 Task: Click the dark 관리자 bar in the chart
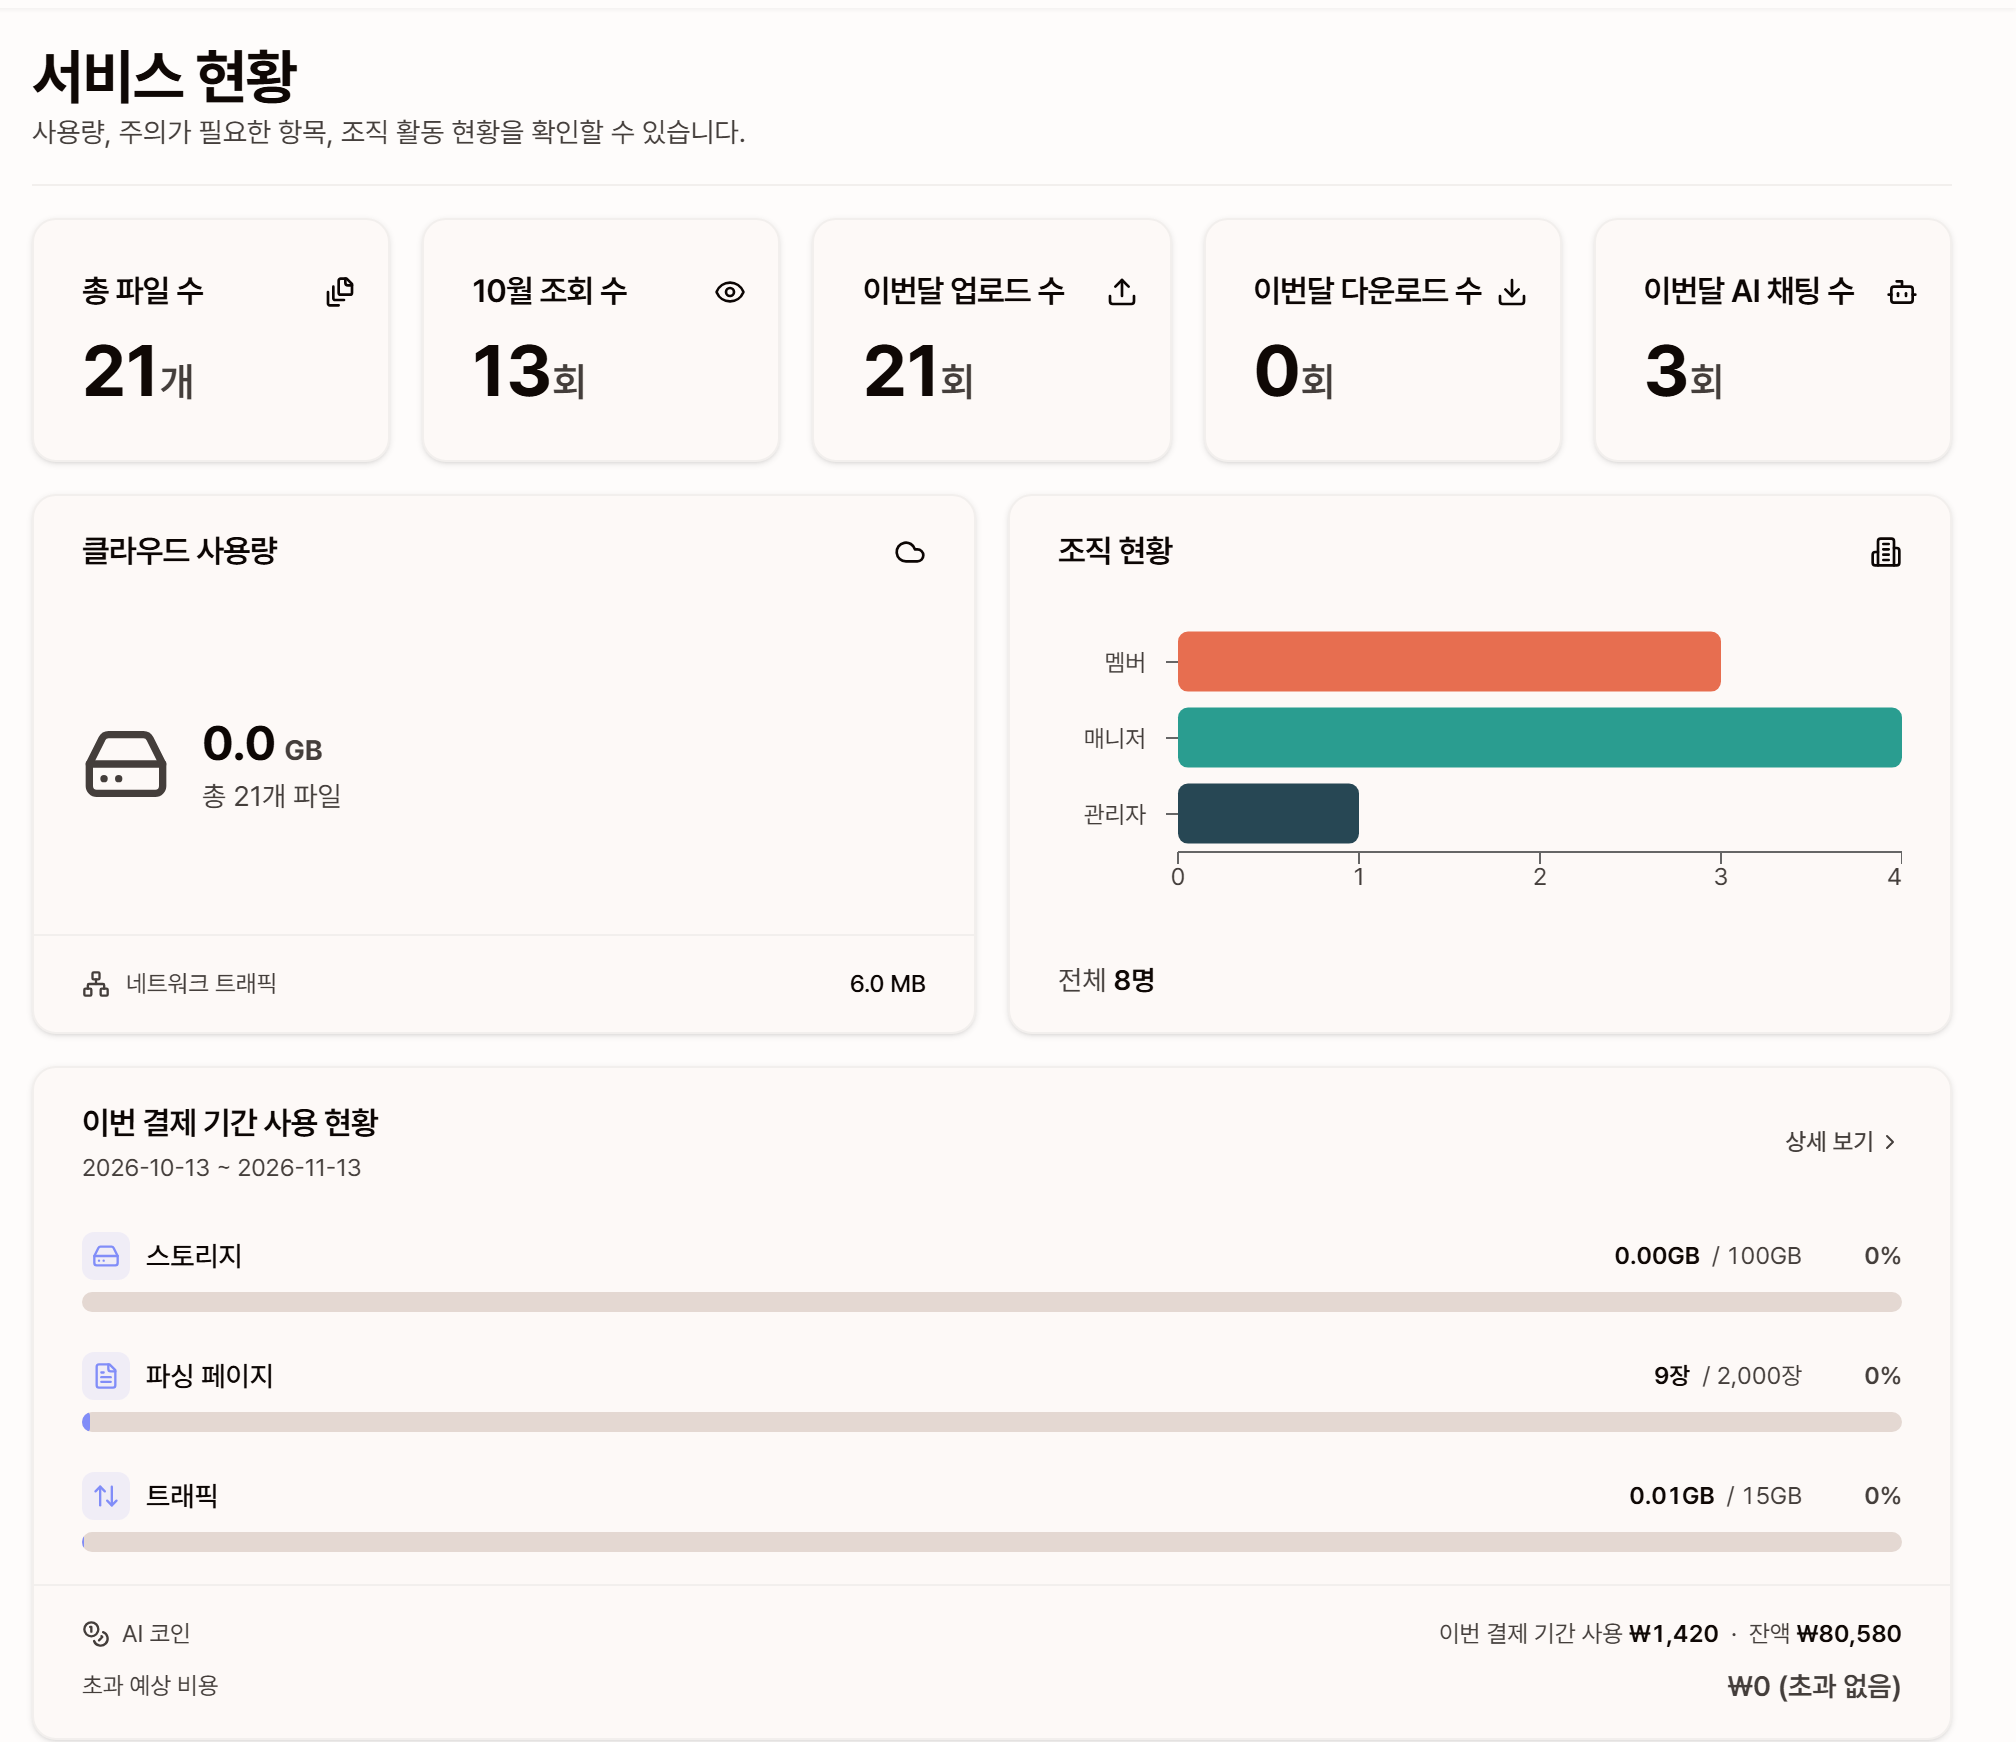point(1268,814)
